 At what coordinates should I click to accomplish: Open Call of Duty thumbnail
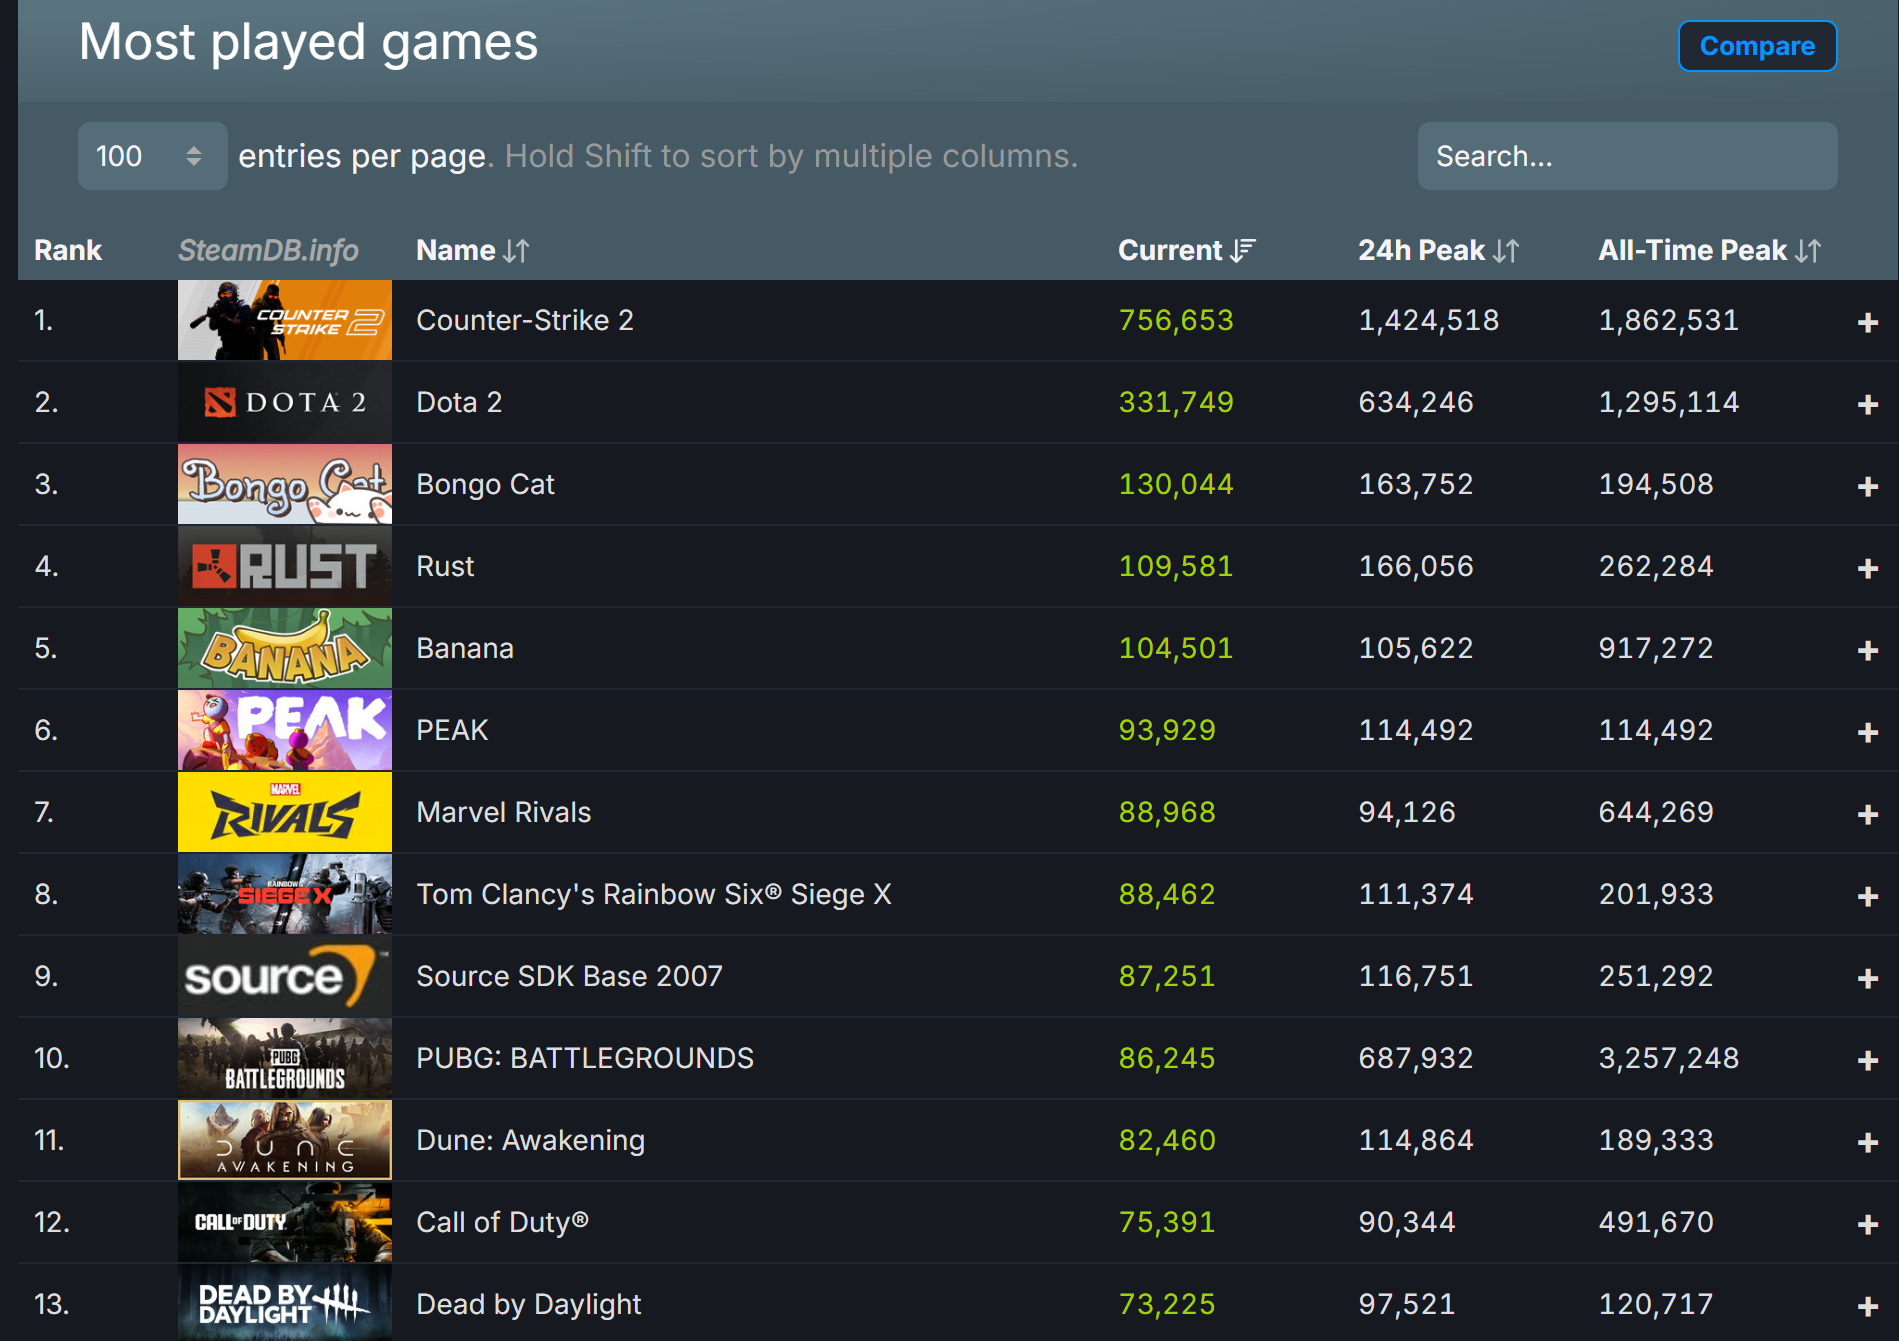(285, 1222)
